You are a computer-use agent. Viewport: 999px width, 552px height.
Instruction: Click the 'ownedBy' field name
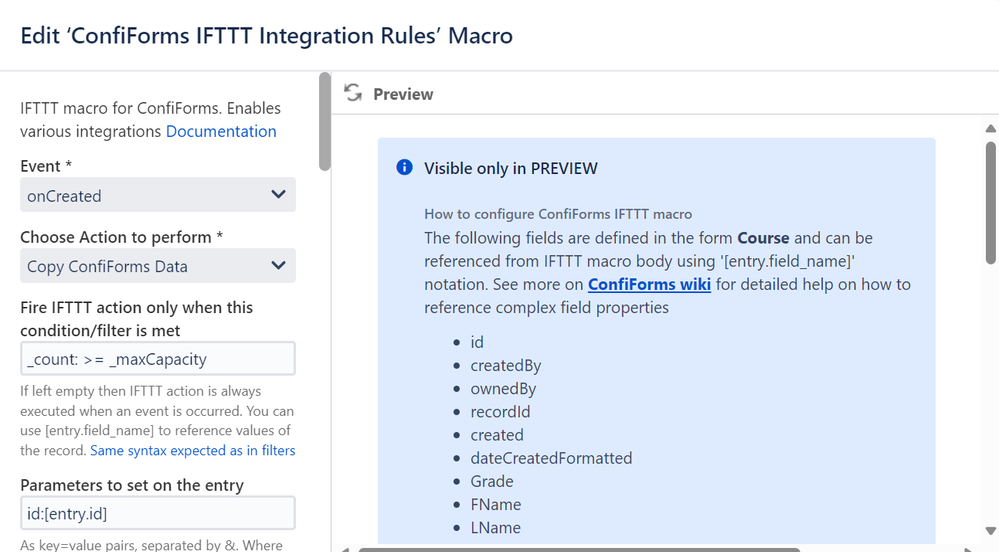(503, 389)
